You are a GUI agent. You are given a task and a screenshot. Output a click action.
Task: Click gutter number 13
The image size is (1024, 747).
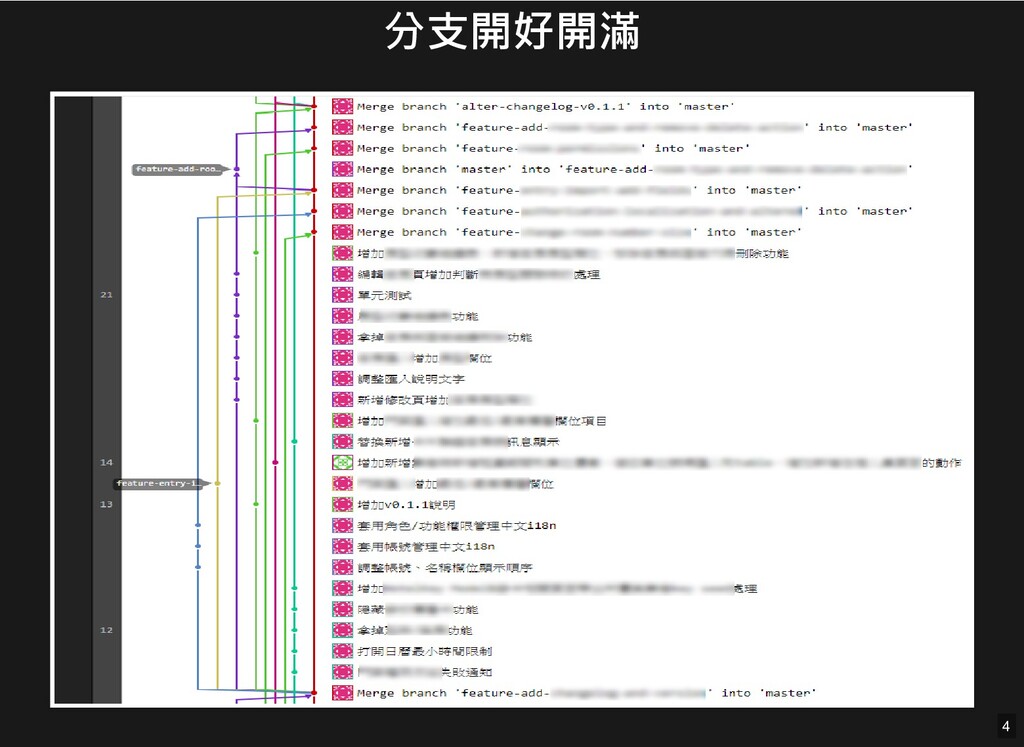(106, 504)
